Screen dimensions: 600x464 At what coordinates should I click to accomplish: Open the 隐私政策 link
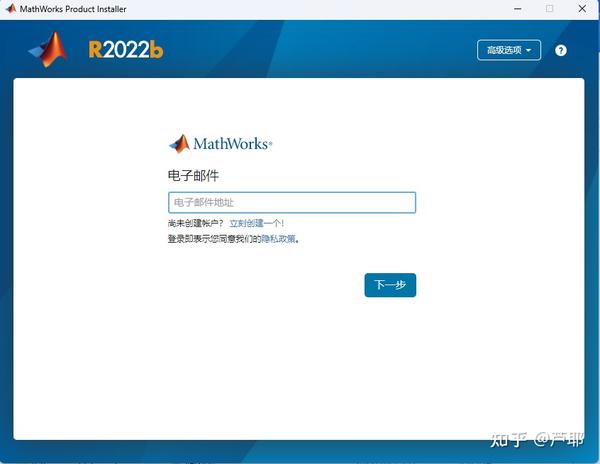click(278, 239)
